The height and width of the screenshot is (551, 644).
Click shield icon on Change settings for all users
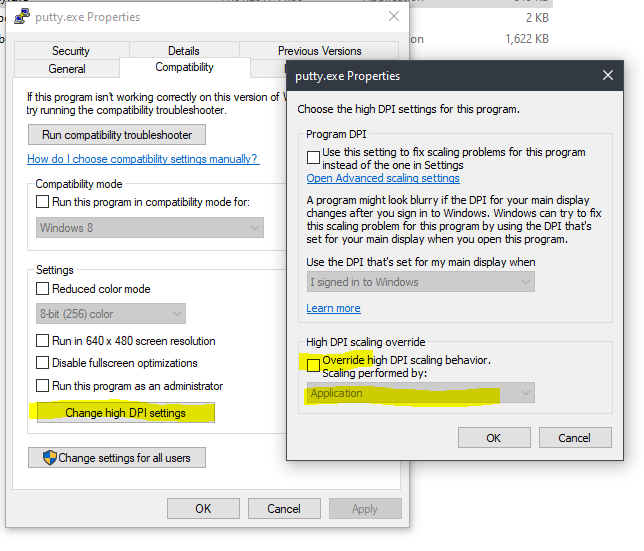point(50,457)
